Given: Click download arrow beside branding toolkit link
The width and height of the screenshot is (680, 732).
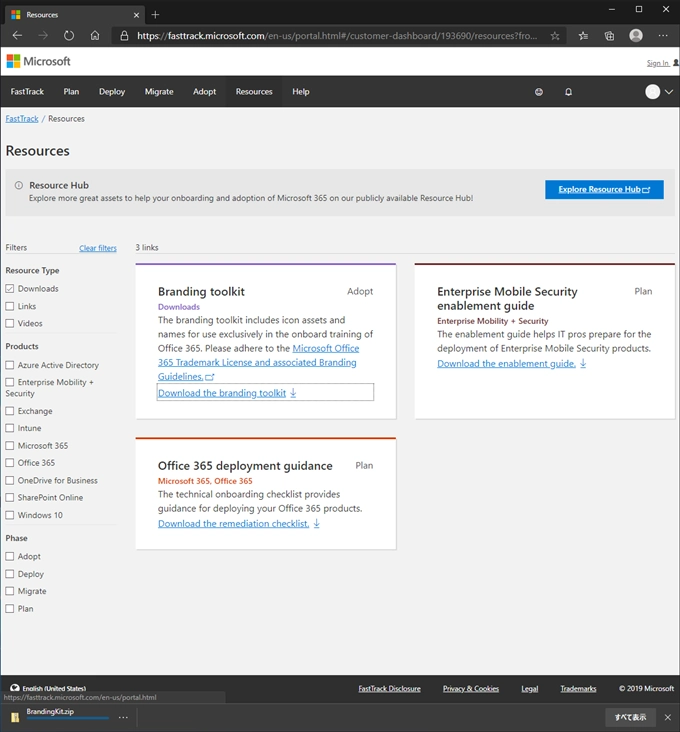Looking at the screenshot, I should (x=293, y=393).
